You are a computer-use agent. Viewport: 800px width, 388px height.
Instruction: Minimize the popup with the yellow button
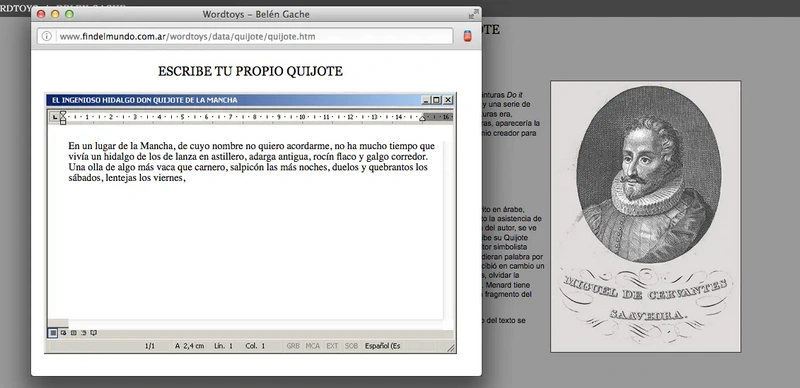pyautogui.click(x=55, y=14)
